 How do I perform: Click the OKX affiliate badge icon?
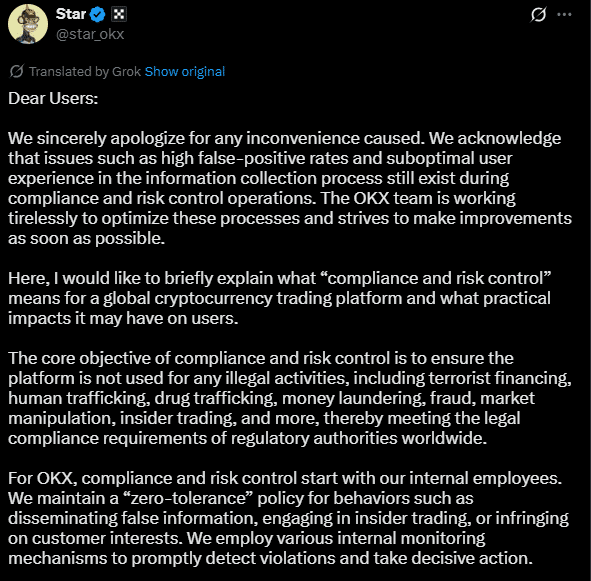click(x=119, y=14)
